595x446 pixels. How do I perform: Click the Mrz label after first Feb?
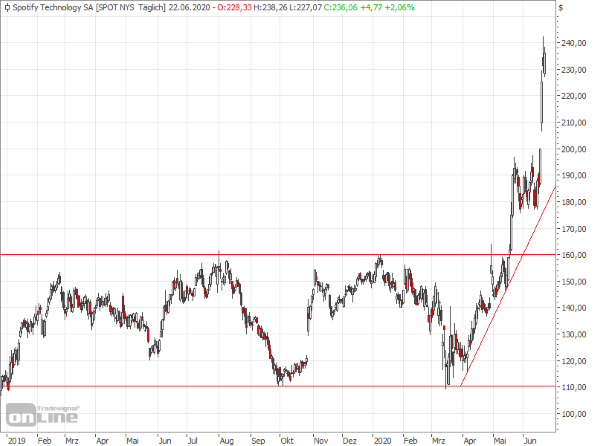(x=72, y=441)
